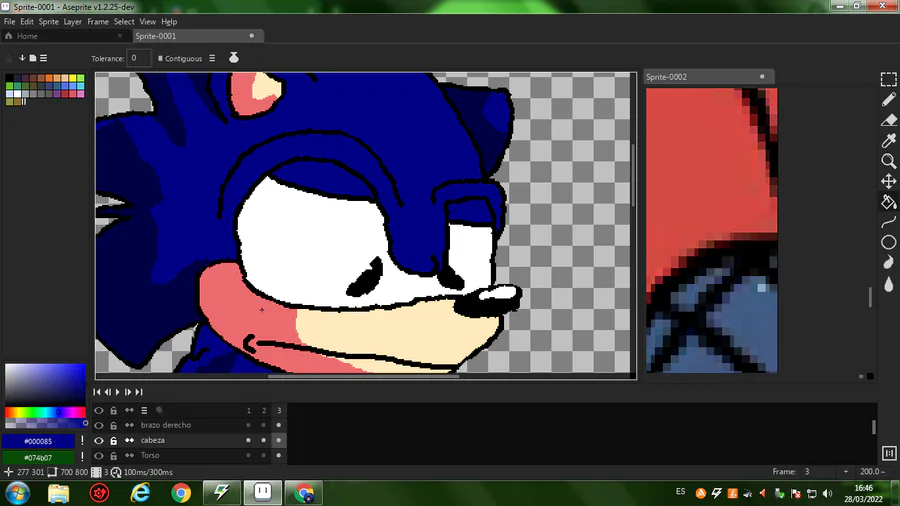Screen dimensions: 900x506
Task: Switch to the Sprite-0001 tab
Action: pyautogui.click(x=198, y=36)
